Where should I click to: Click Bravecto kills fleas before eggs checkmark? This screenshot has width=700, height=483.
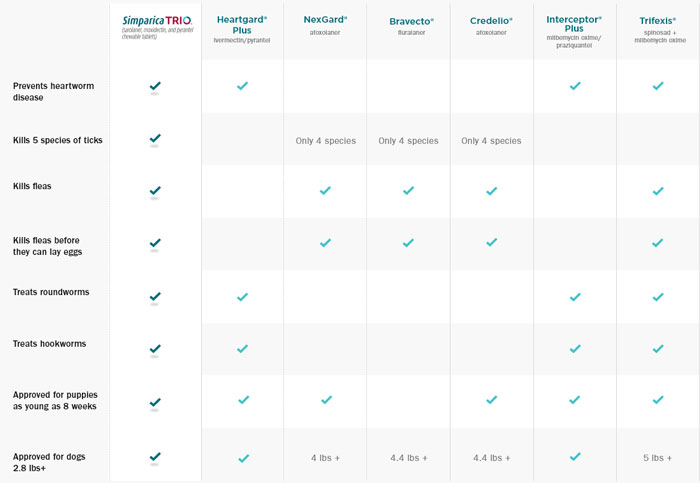(x=408, y=243)
